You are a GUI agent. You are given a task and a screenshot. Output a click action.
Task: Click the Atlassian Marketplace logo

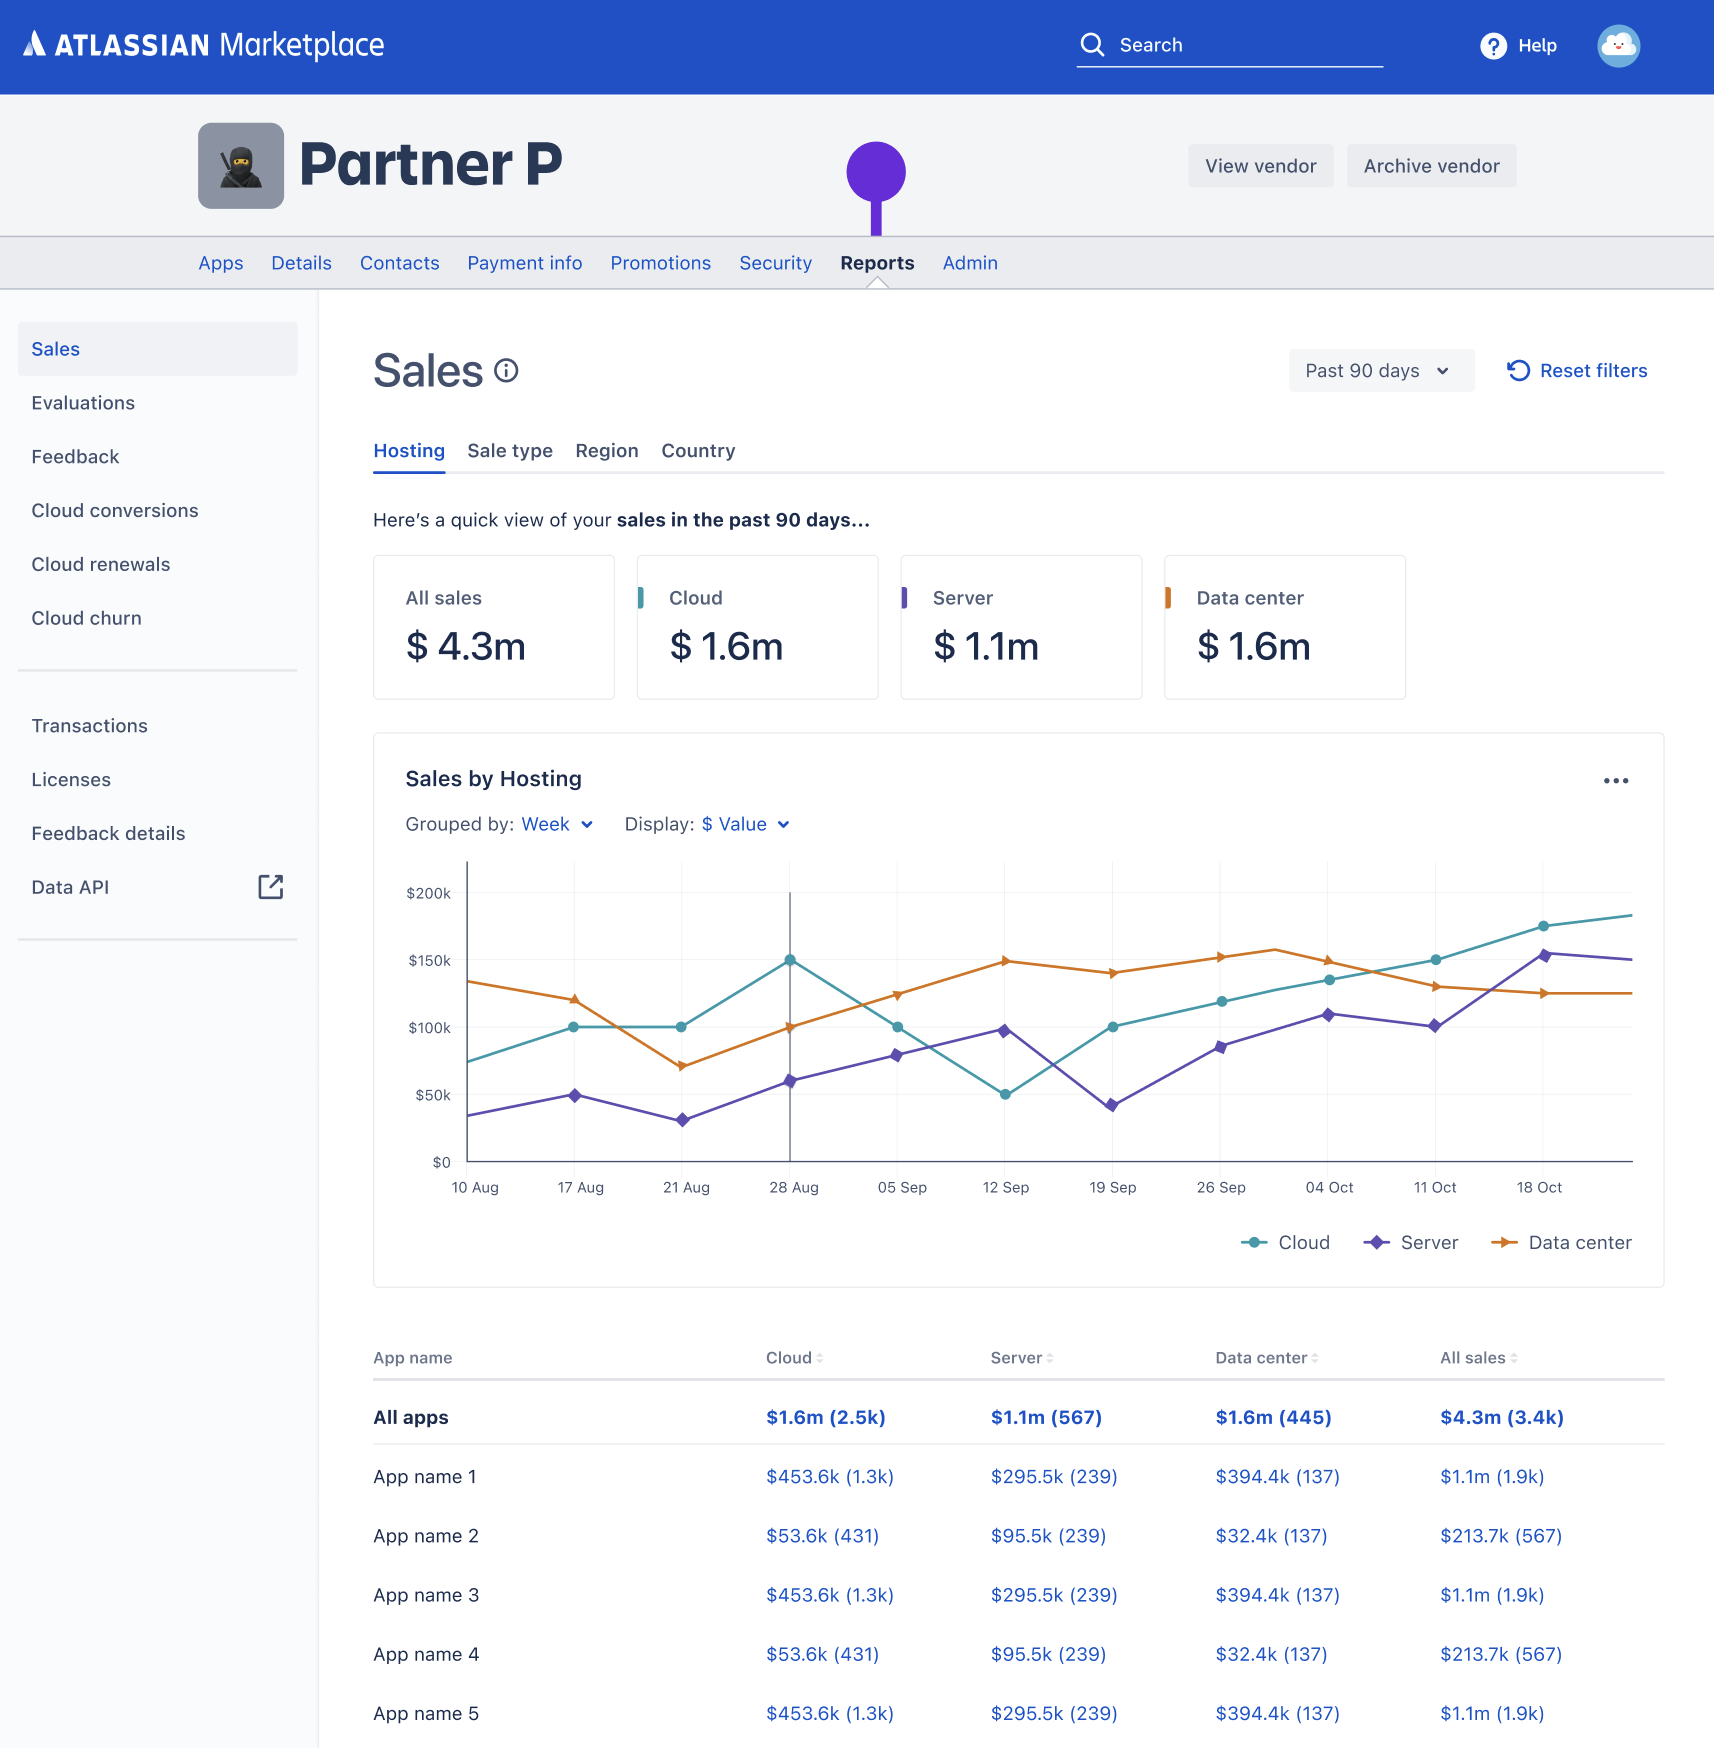[x=204, y=45]
